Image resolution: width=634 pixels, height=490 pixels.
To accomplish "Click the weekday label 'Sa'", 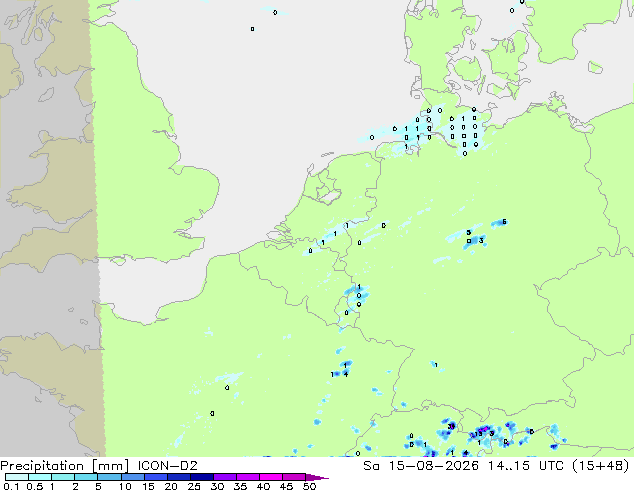I will (x=371, y=466).
